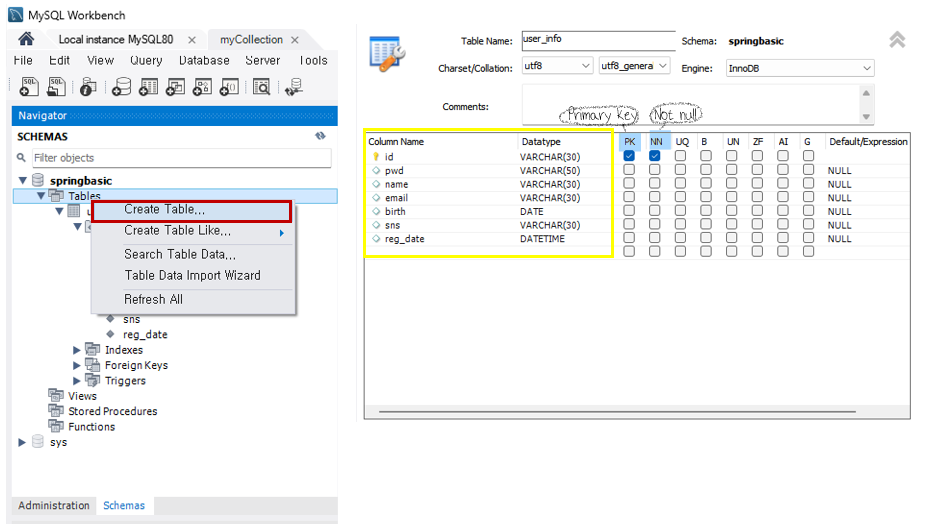
Task: Open a SQL script file icon
Action: click(x=56, y=87)
